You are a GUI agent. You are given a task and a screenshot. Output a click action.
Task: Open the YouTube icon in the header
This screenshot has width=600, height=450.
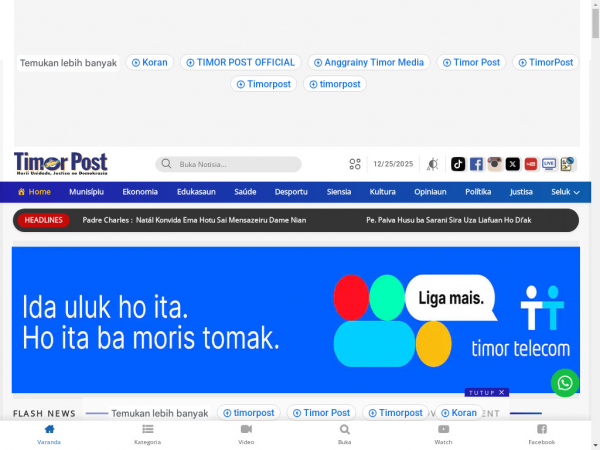pos(531,164)
